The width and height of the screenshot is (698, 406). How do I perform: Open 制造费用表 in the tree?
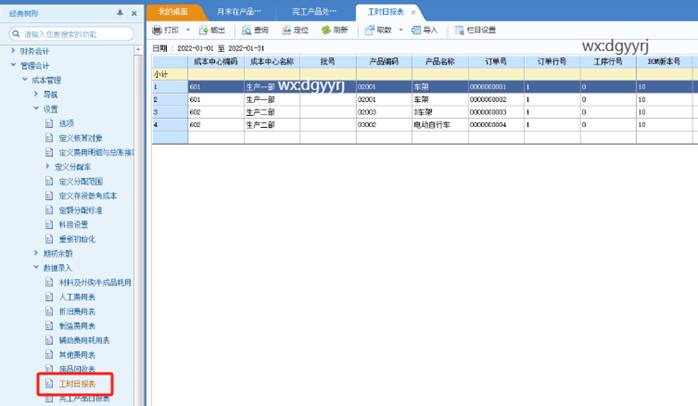77,326
